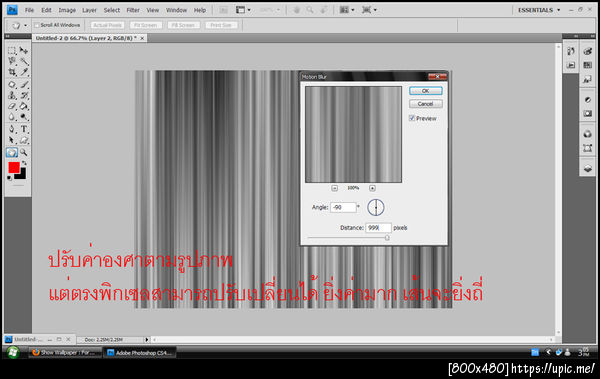Select the Path Selection tool
Viewport: 600px width, 379px height.
[x=12, y=140]
